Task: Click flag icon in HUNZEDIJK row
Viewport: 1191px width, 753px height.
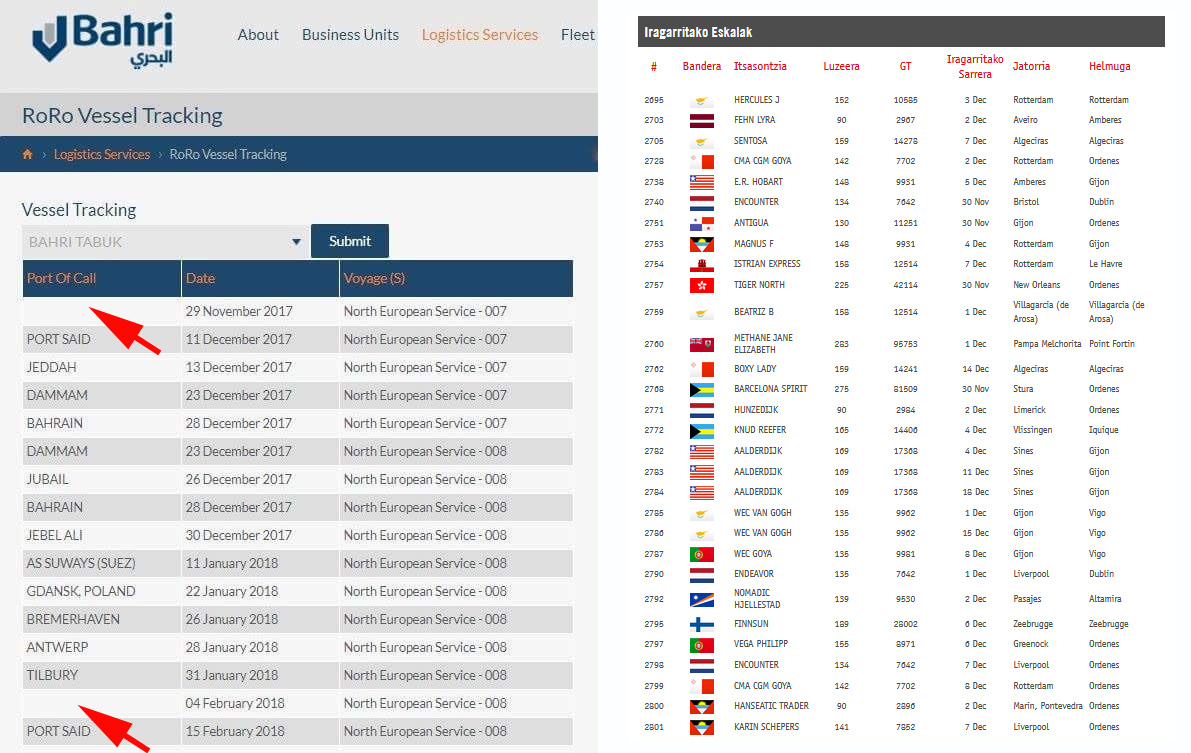Action: pos(702,410)
